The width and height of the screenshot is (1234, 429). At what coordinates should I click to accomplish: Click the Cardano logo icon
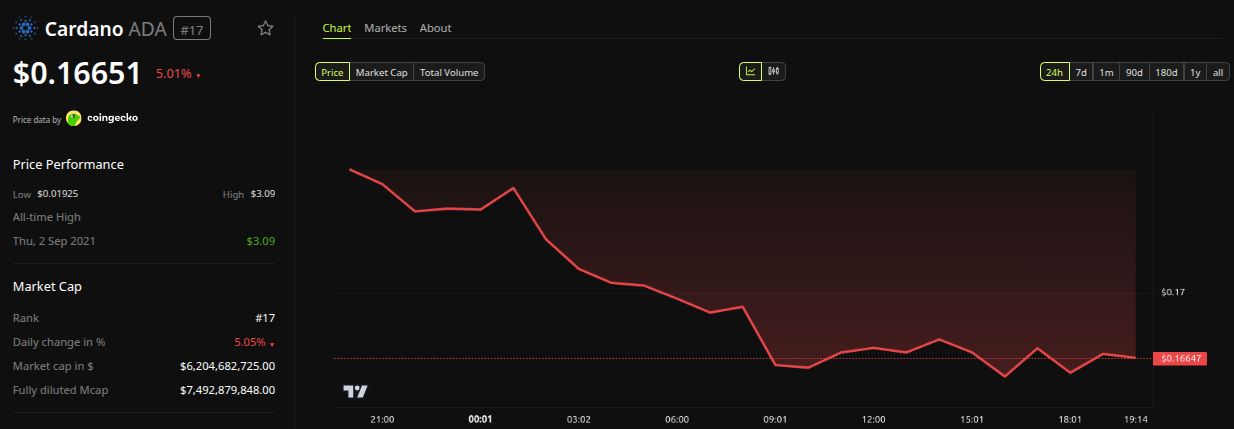point(24,29)
